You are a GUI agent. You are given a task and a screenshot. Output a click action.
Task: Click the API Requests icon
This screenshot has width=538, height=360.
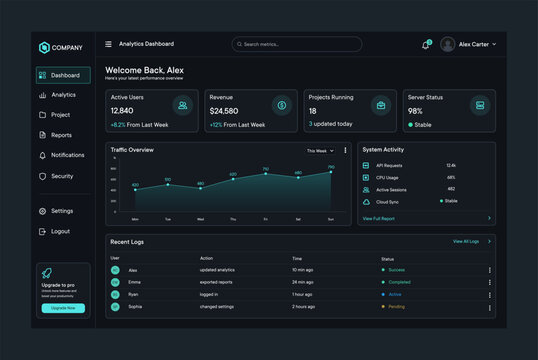(366, 165)
